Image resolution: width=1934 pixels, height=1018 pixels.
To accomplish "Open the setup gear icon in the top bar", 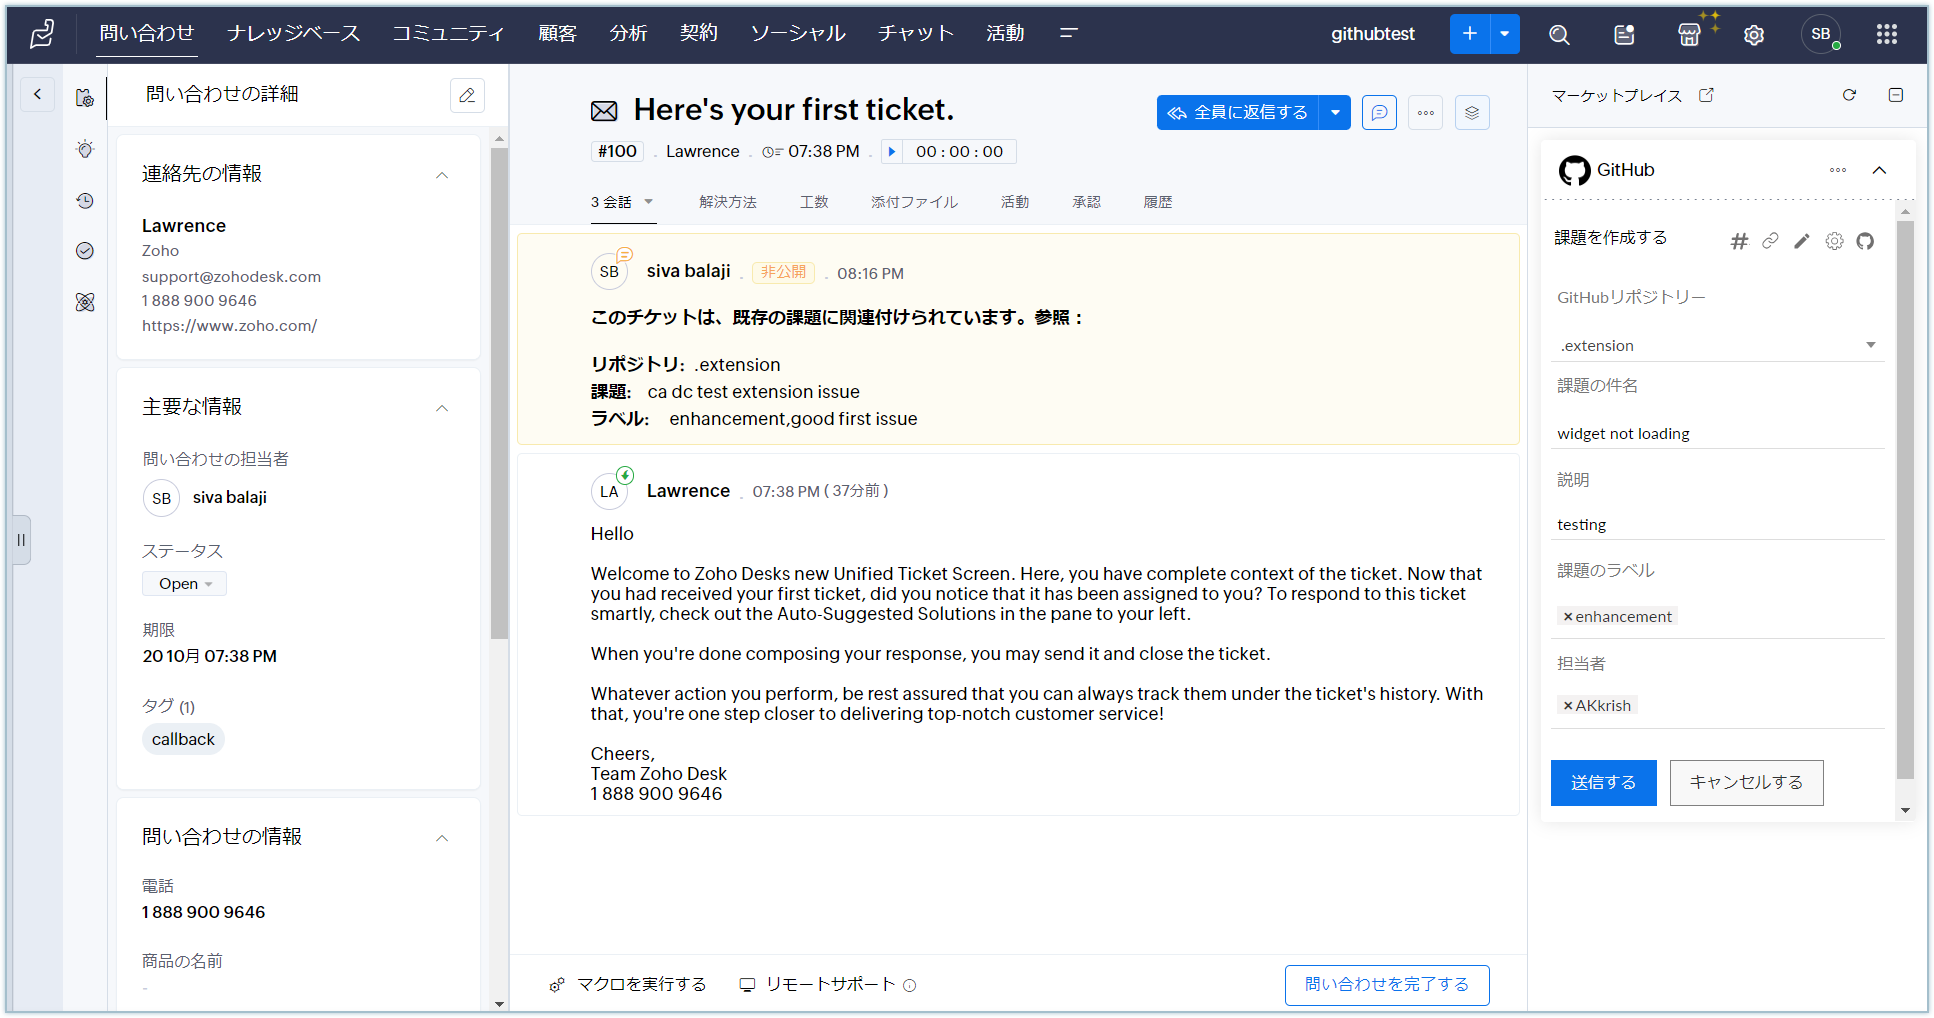I will coord(1754,35).
